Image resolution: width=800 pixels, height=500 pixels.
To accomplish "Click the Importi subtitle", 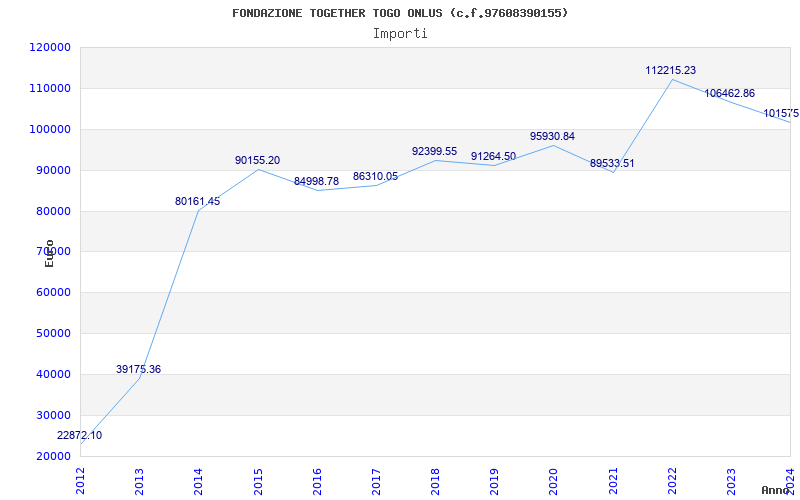I will 400,34.
